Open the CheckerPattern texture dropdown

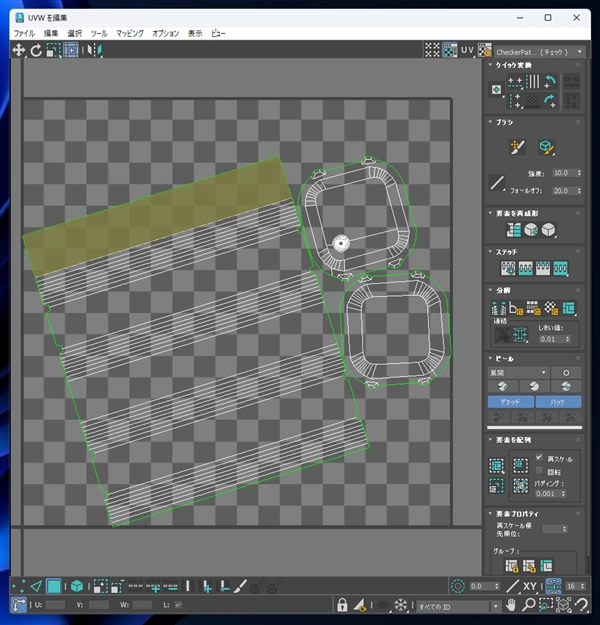(539, 50)
